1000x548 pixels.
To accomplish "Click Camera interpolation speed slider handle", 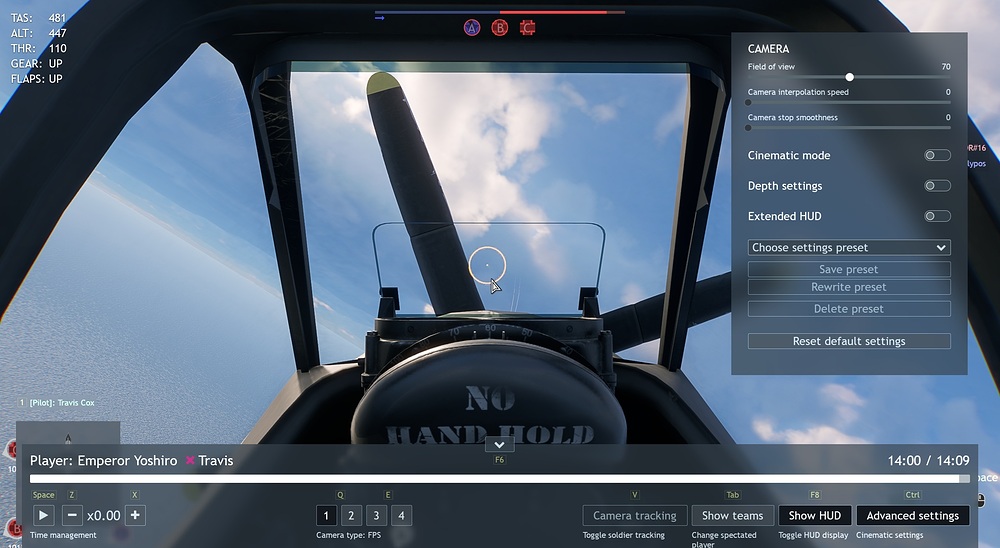I will (749, 102).
